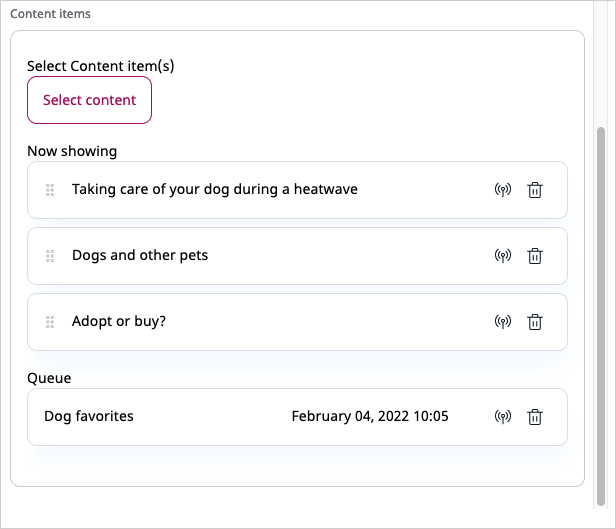
Task: Click the Now showing section heading
Action: point(72,151)
